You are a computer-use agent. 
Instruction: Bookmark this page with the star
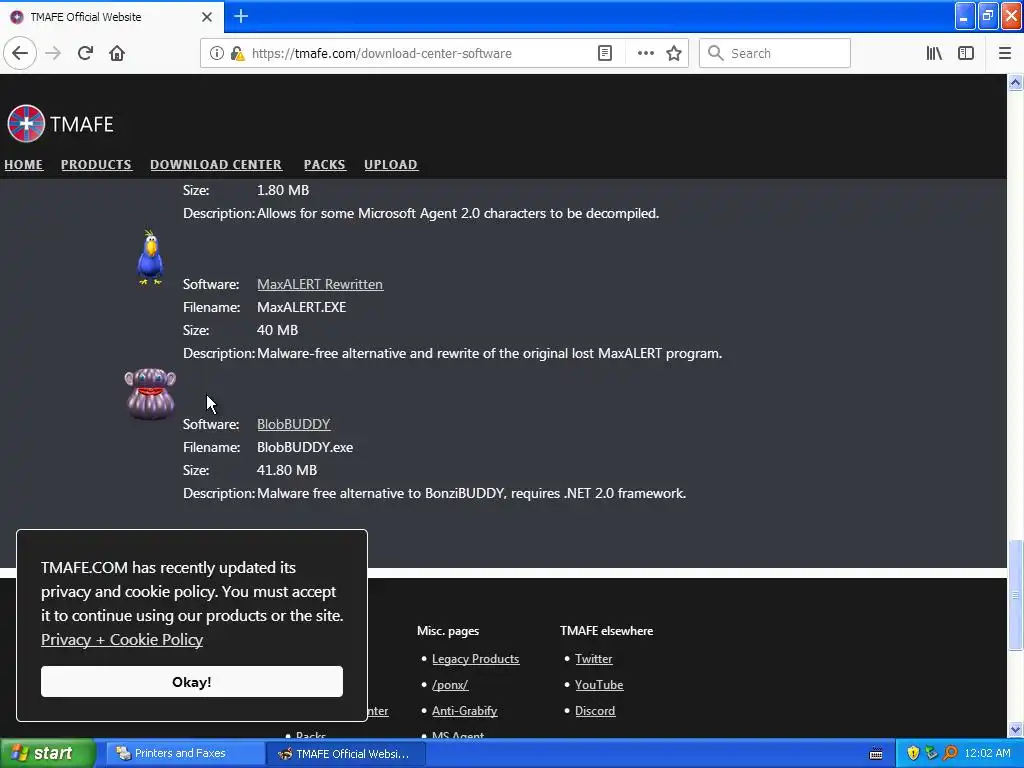(674, 53)
